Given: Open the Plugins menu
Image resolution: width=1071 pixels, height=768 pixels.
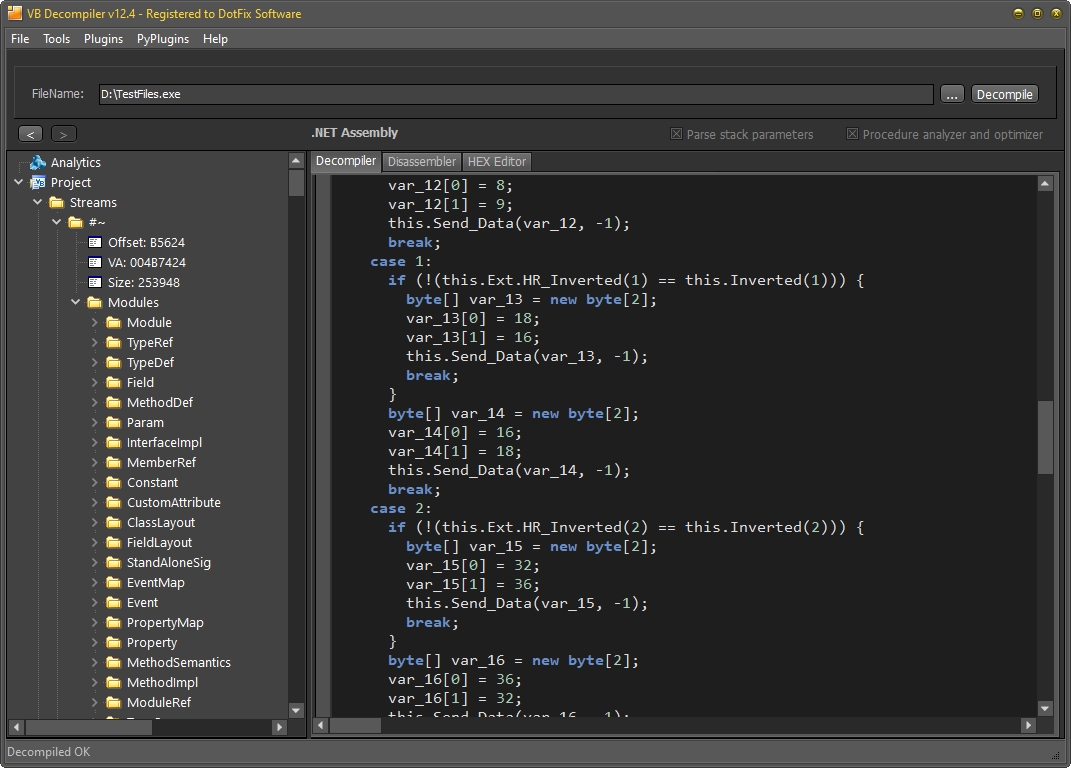Looking at the screenshot, I should [x=103, y=39].
